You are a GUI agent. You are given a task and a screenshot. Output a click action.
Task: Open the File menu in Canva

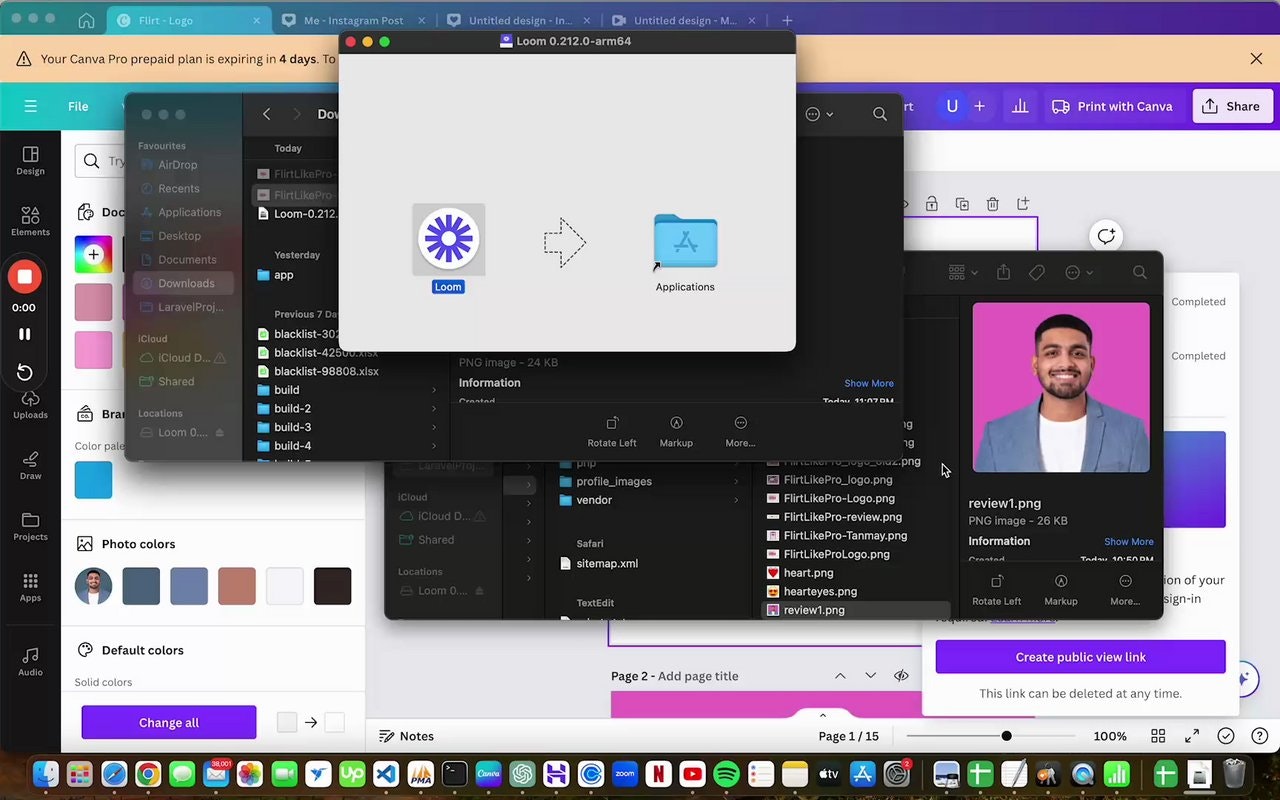coord(78,106)
